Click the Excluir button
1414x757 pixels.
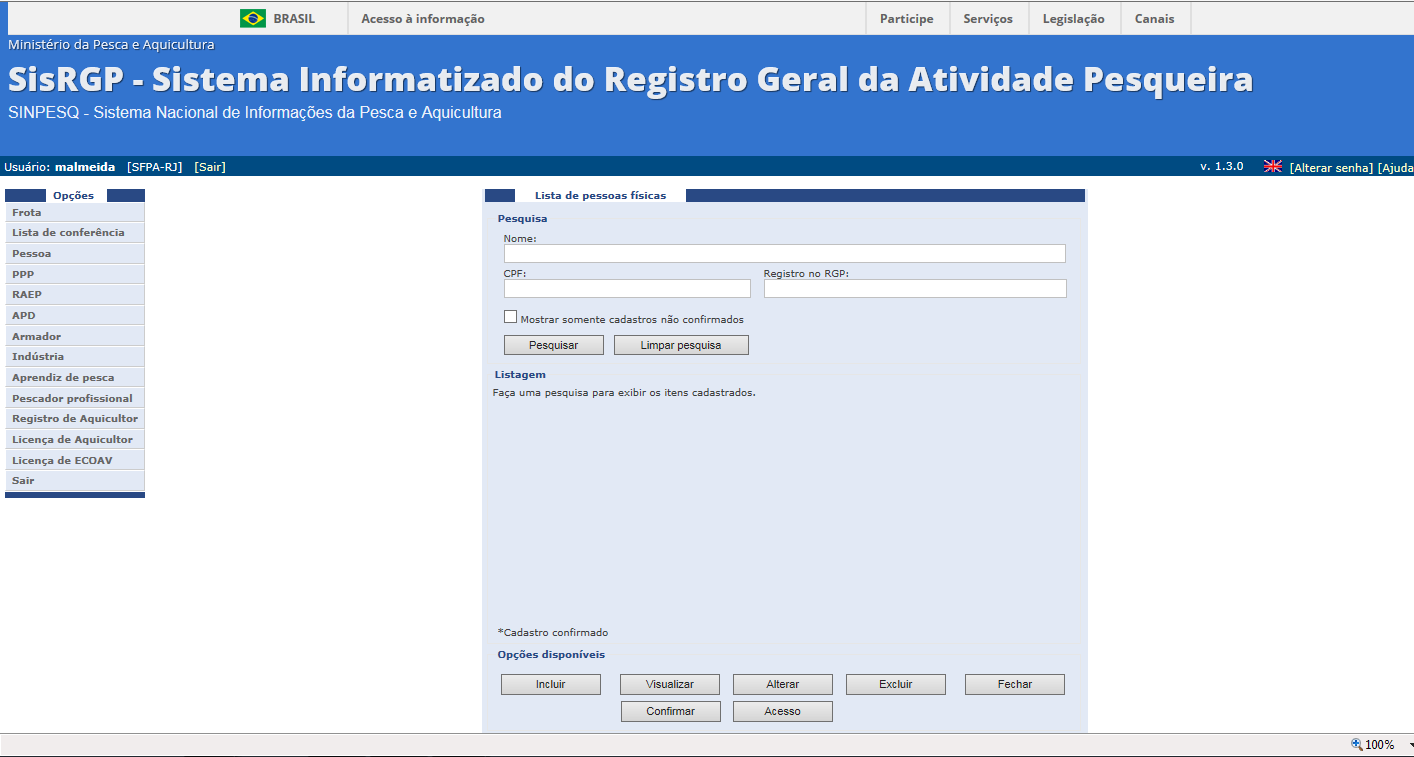point(896,685)
